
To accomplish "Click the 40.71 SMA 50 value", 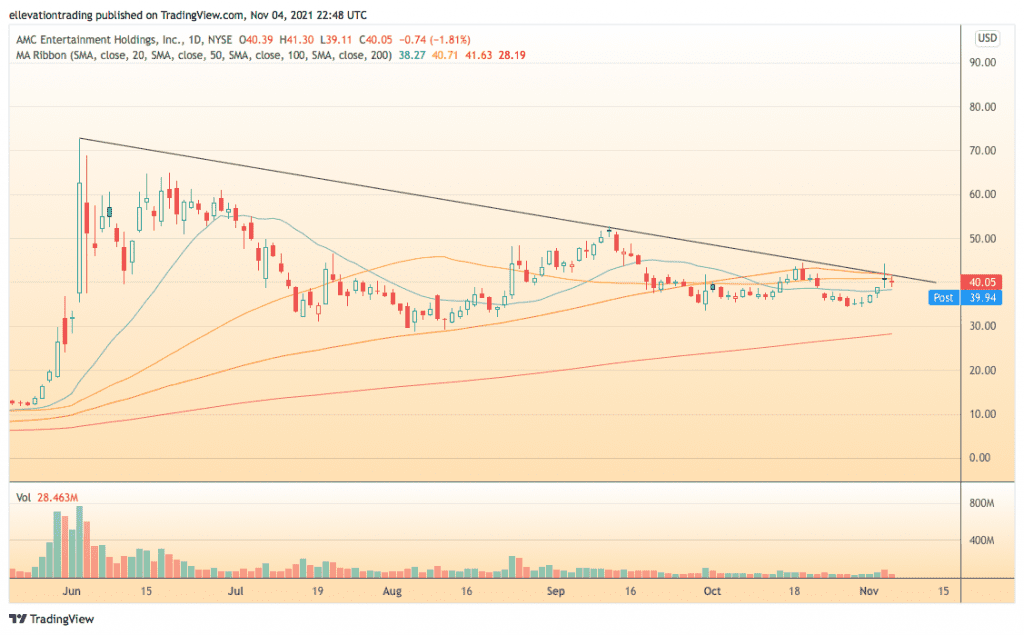I will coord(445,56).
